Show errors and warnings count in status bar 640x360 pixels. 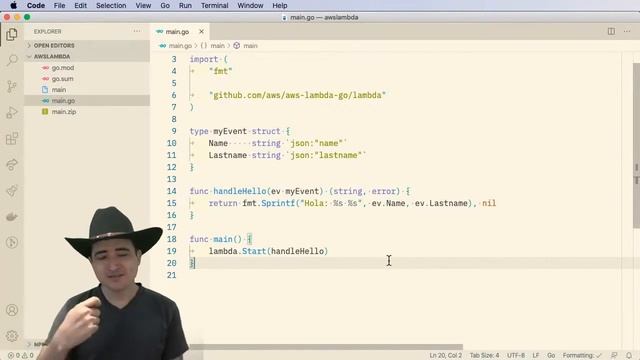pos(20,356)
